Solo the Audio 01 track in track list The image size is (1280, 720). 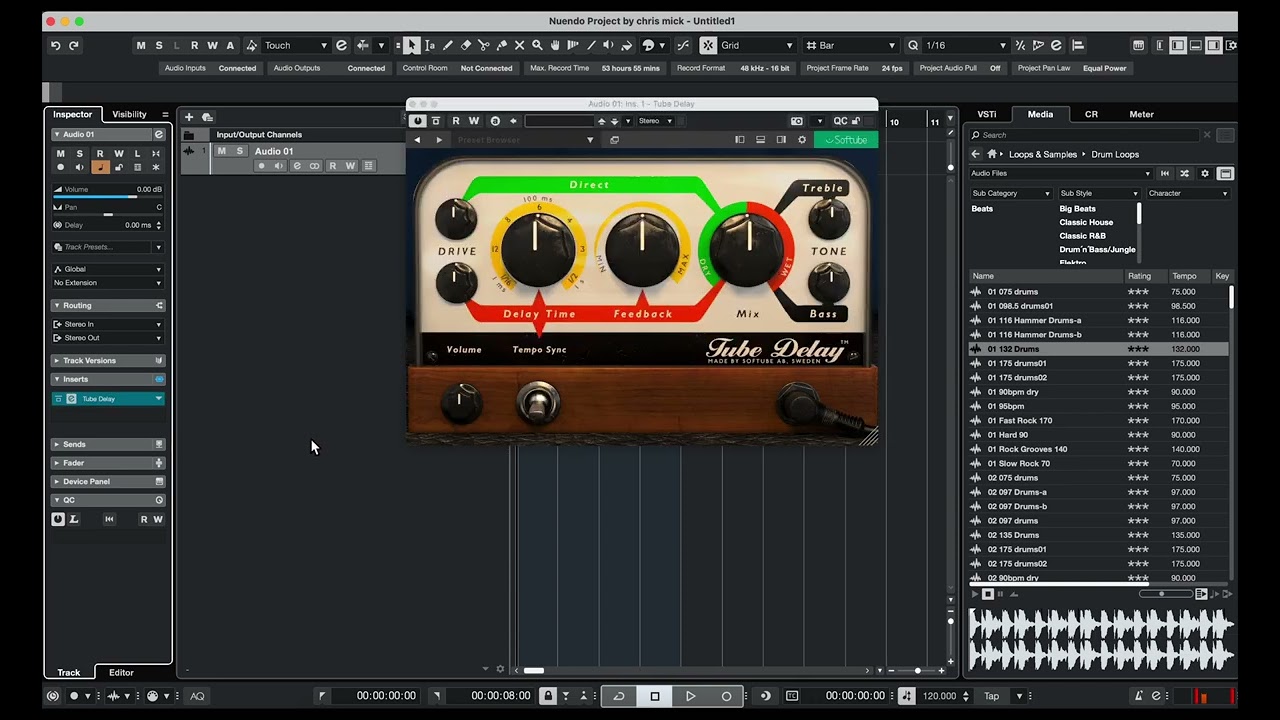(x=239, y=151)
